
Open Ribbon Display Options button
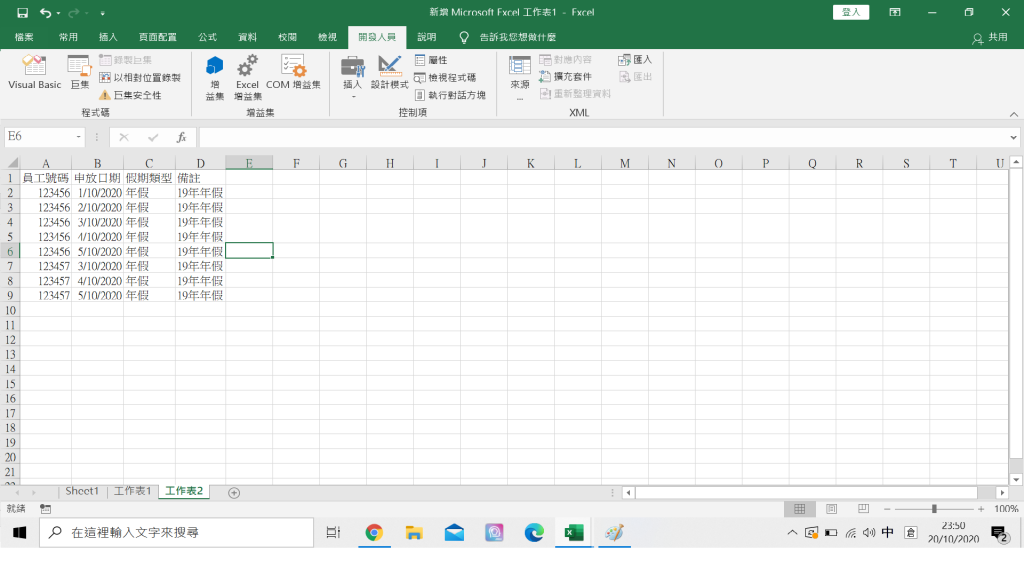click(895, 12)
